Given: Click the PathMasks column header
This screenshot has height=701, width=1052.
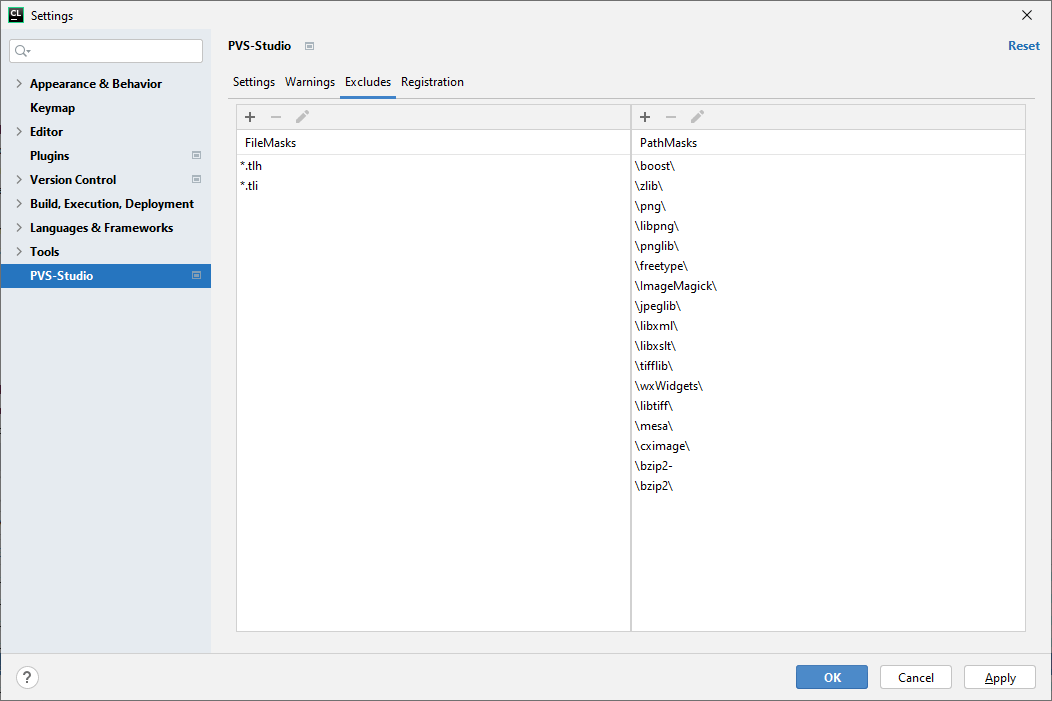Looking at the screenshot, I should click(x=829, y=143).
